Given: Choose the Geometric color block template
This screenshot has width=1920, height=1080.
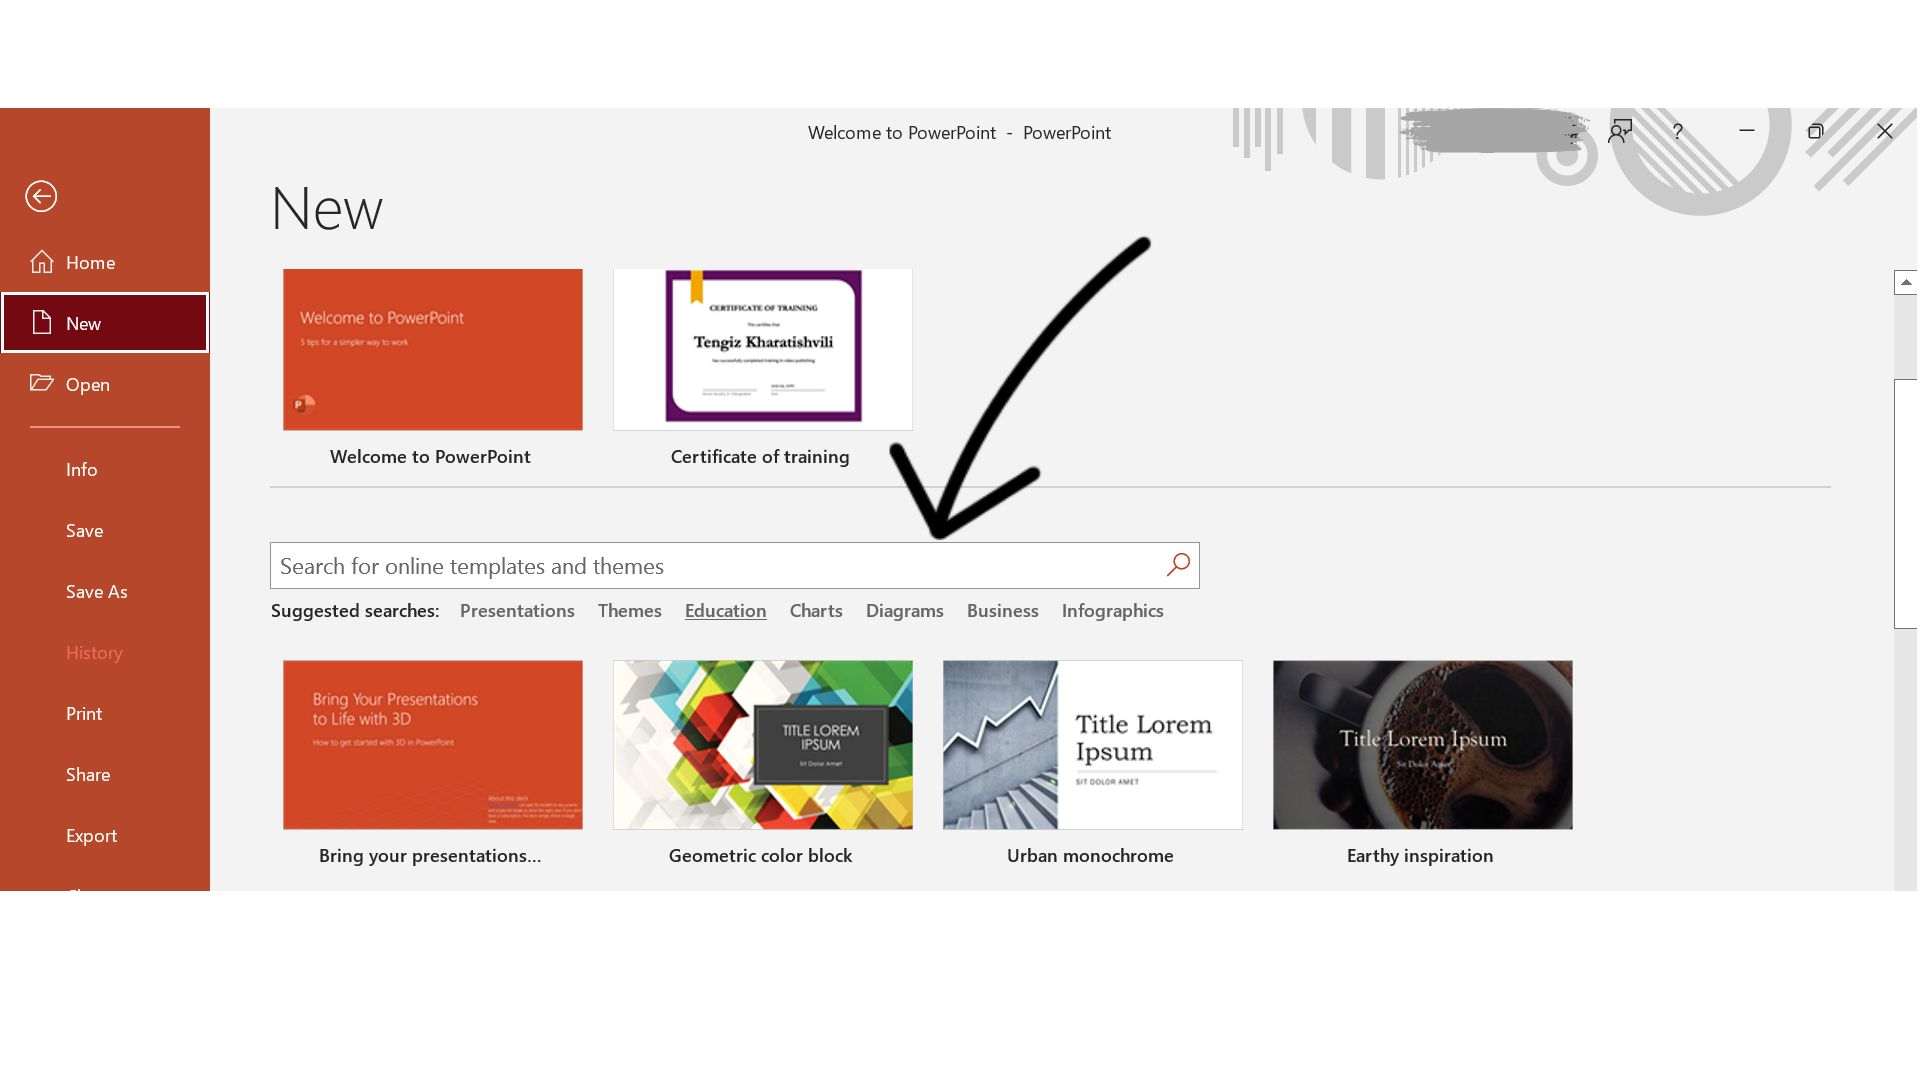Looking at the screenshot, I should 762,744.
